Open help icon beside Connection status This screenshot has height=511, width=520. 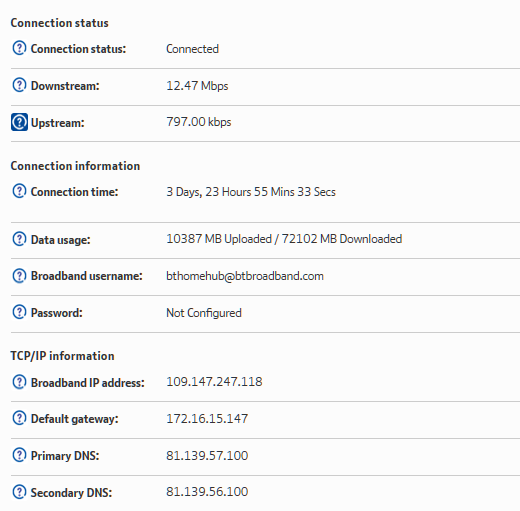[19, 48]
